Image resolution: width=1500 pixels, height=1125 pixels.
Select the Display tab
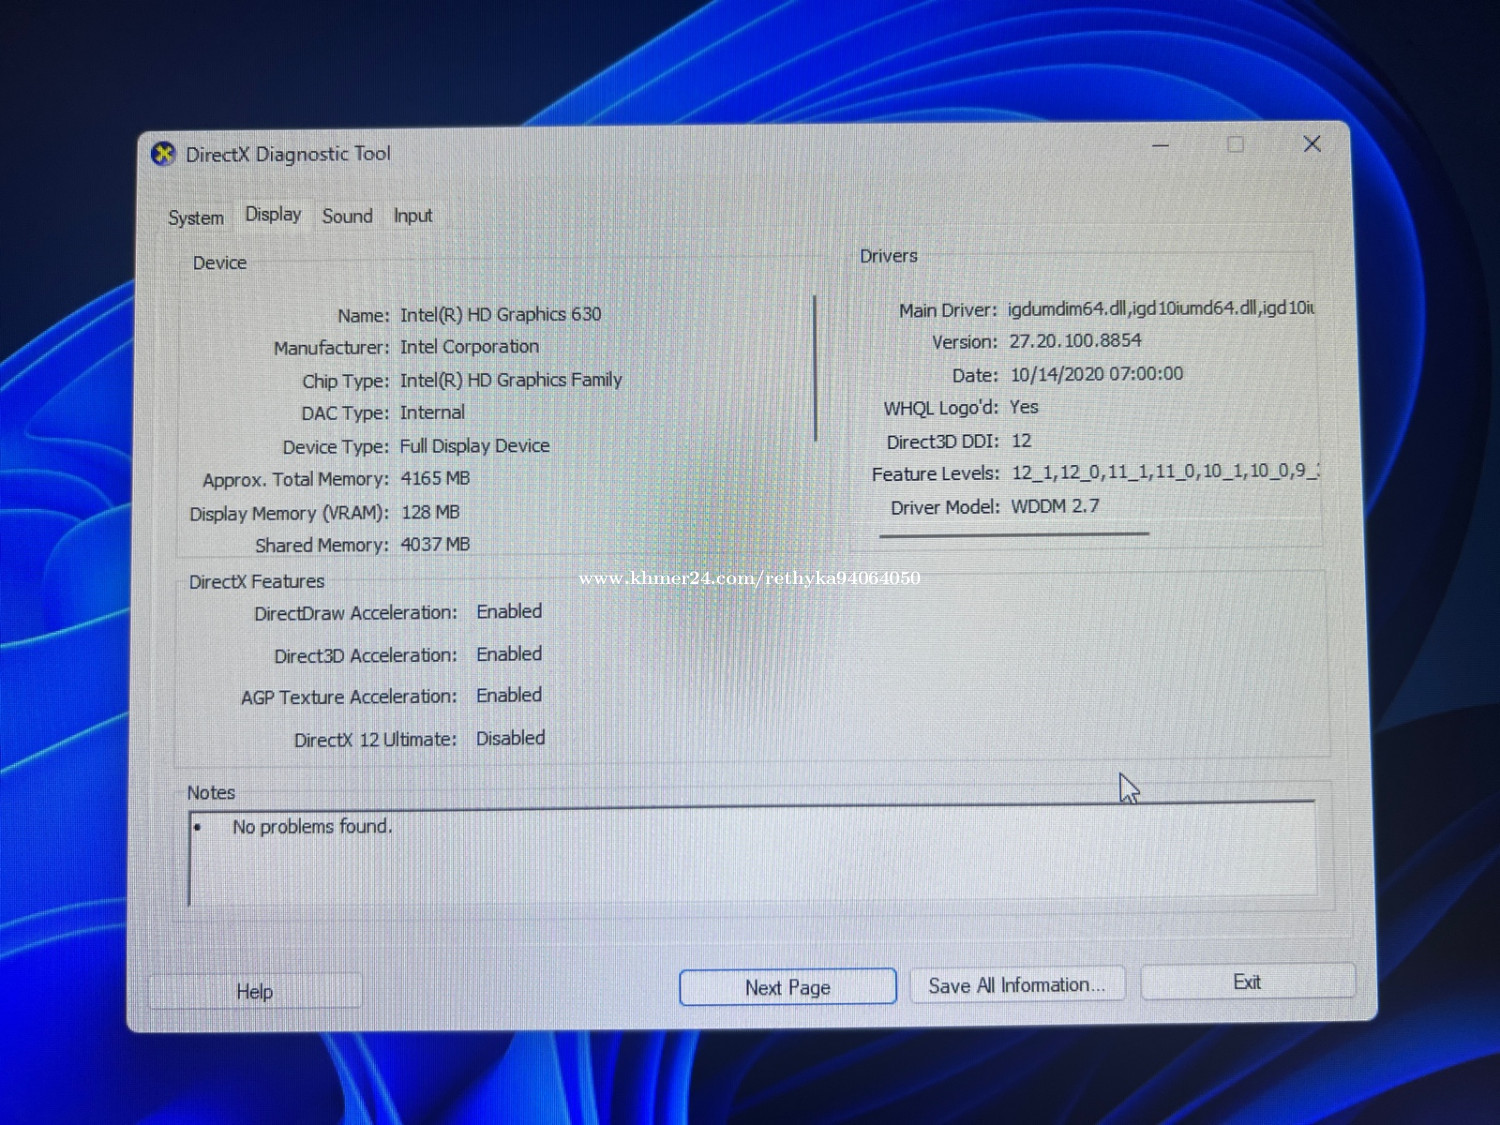[273, 214]
